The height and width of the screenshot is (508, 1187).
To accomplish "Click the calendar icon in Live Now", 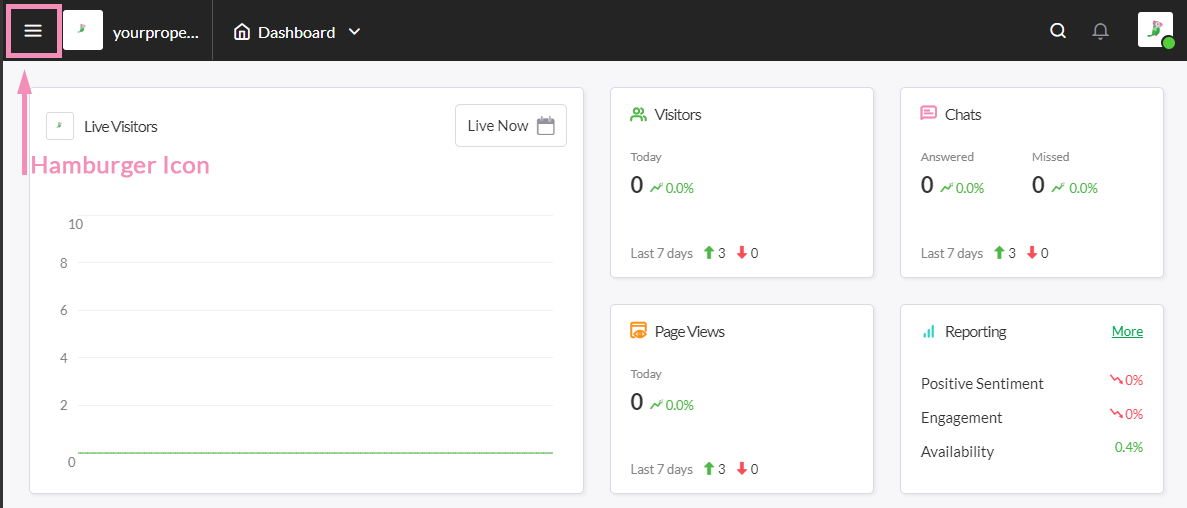I will (546, 126).
